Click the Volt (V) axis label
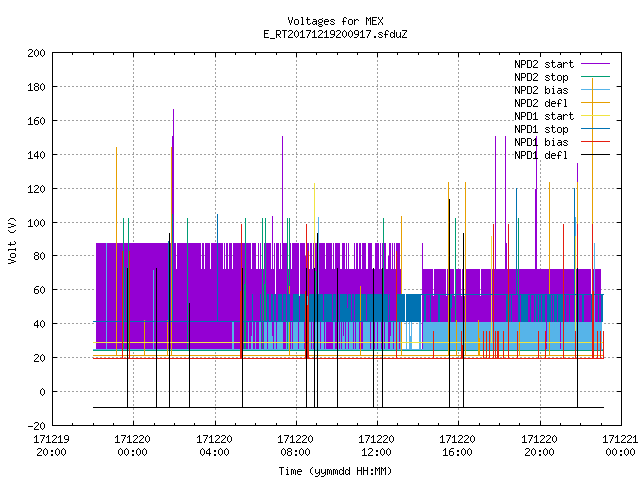 pos(13,240)
